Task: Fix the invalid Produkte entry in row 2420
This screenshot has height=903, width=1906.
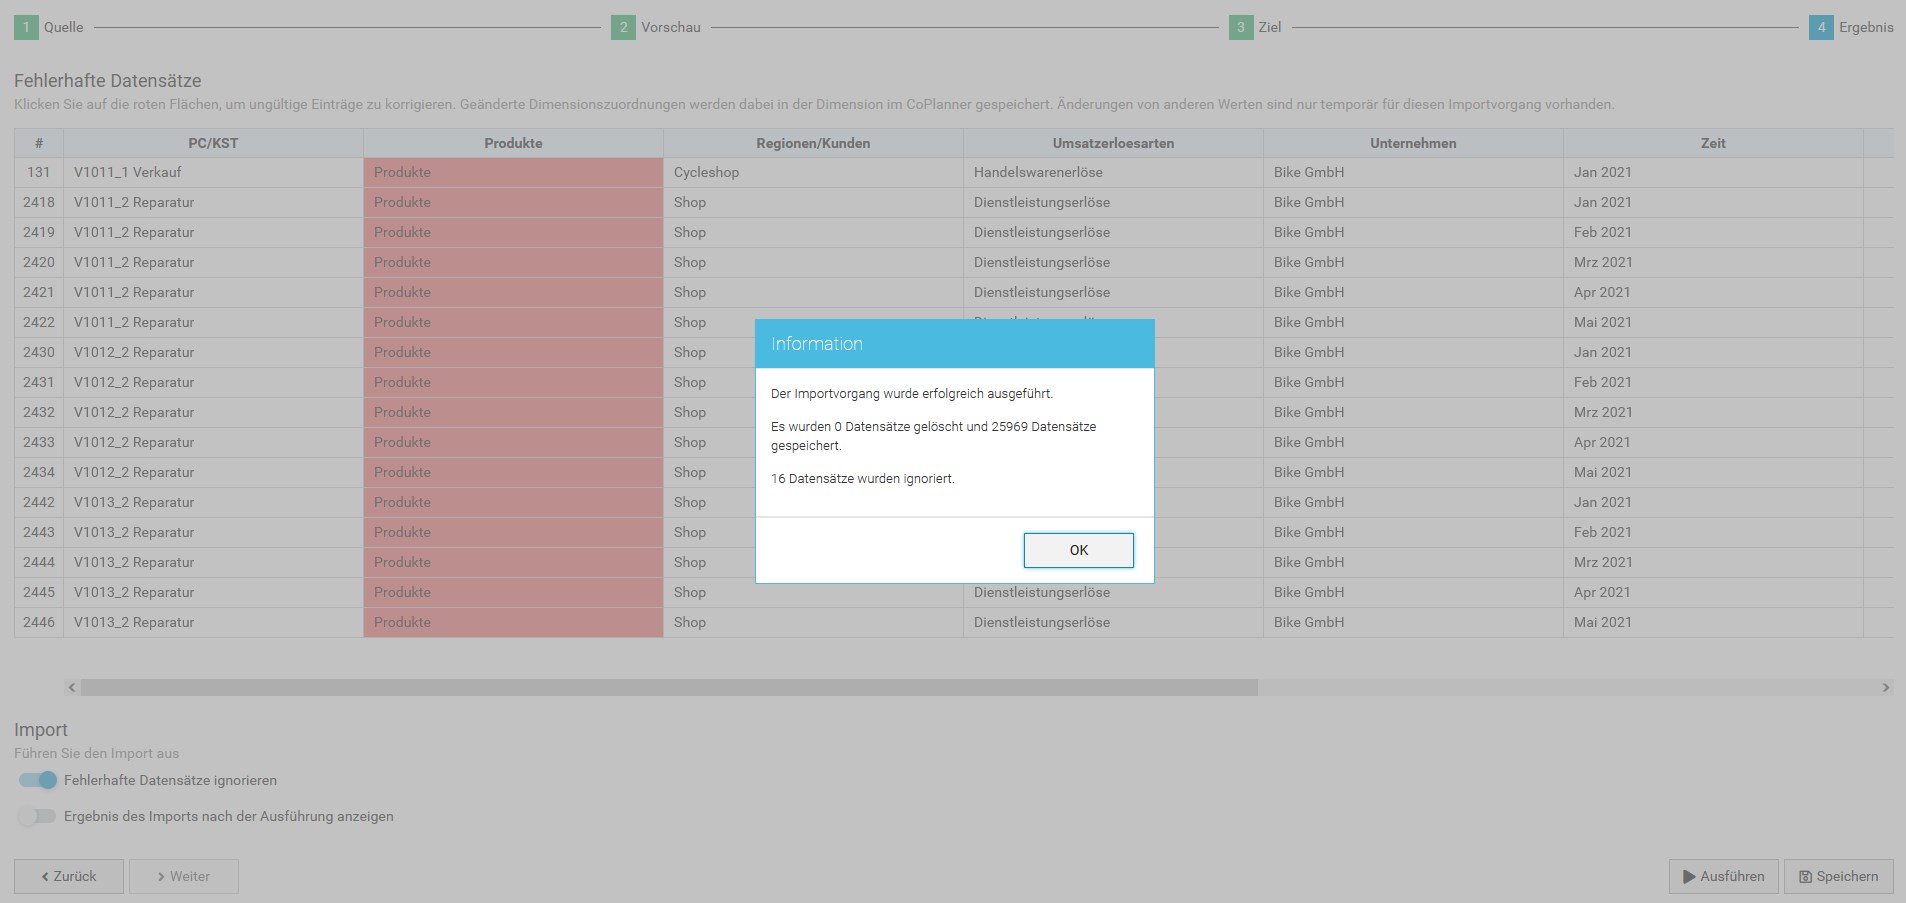Action: coord(513,262)
